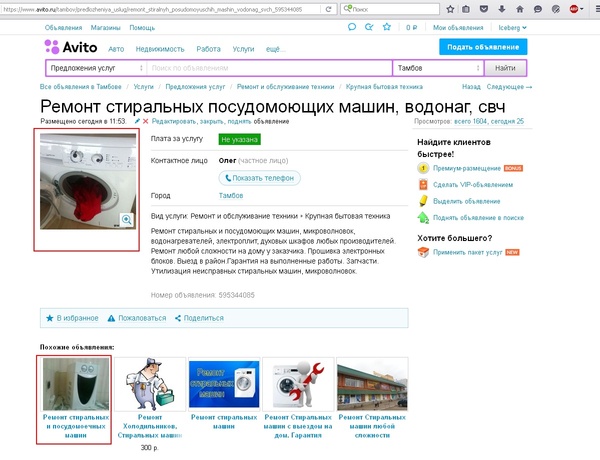Open the similar ad with the red wrench figure
This screenshot has height=460, width=600.
click(298, 384)
